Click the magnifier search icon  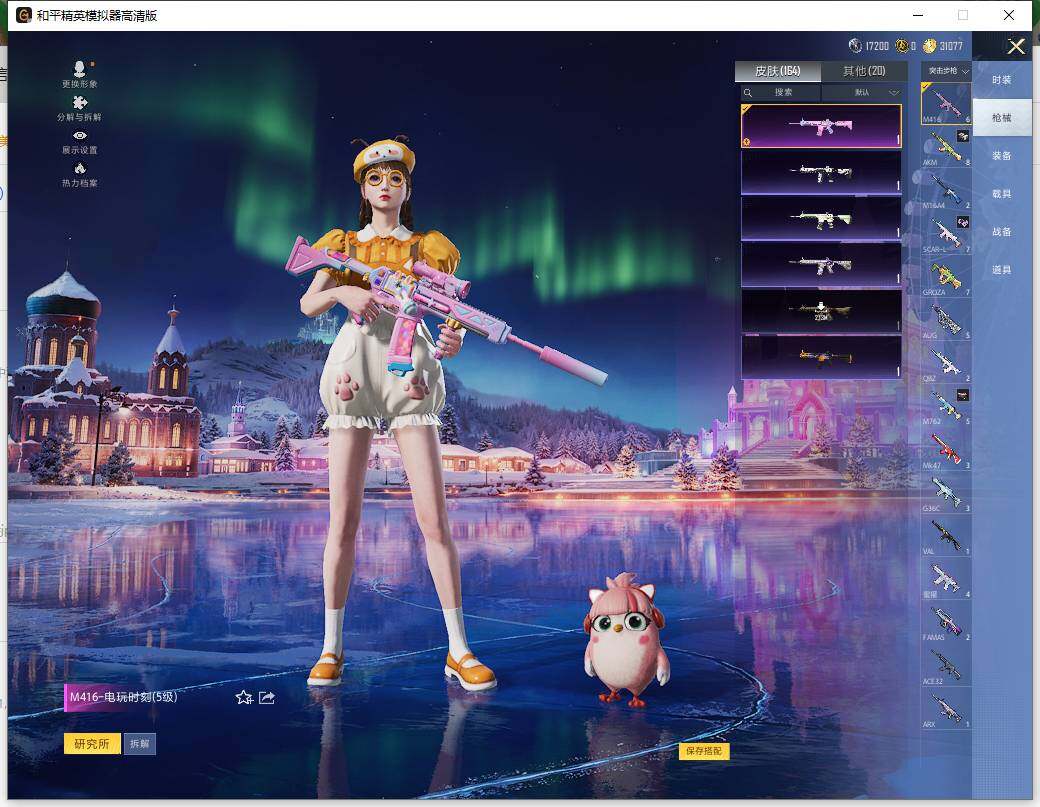pyautogui.click(x=748, y=92)
